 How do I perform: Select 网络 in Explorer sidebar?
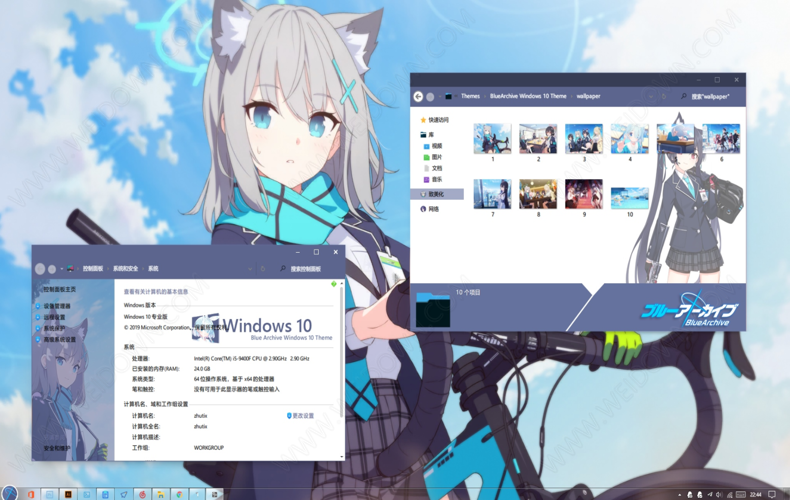[430, 209]
